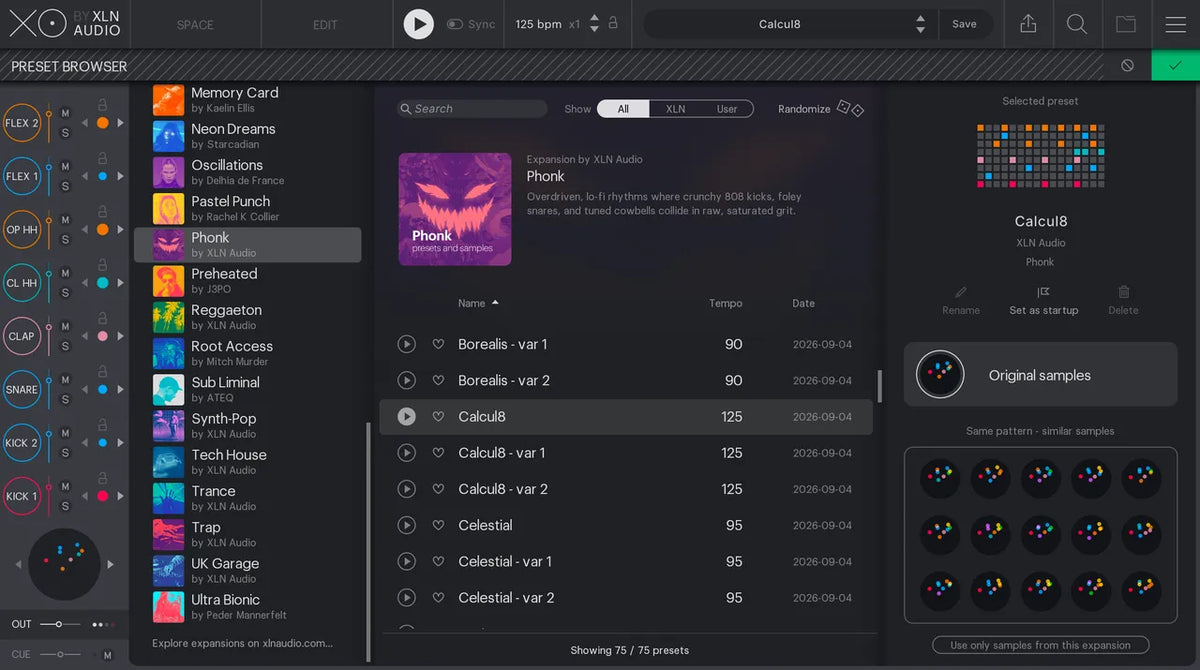Solo the FLEX 1 channel

(x=65, y=186)
